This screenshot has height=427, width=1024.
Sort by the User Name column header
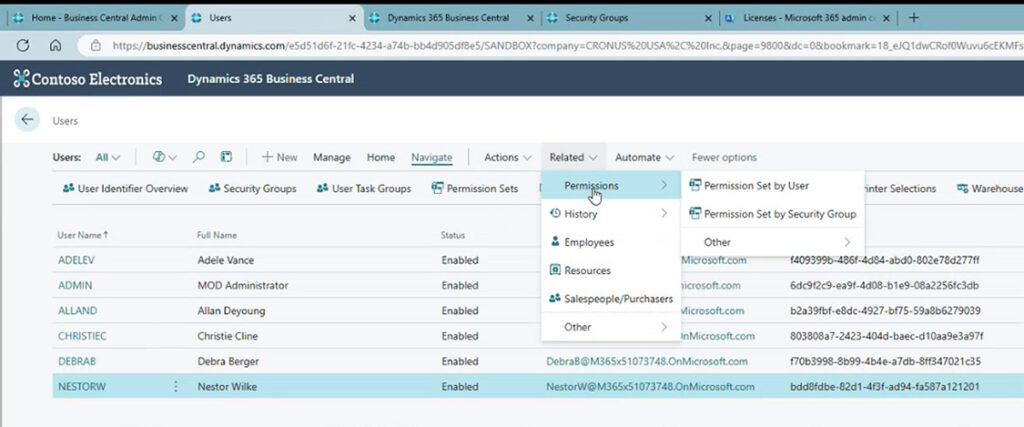click(x=83, y=235)
